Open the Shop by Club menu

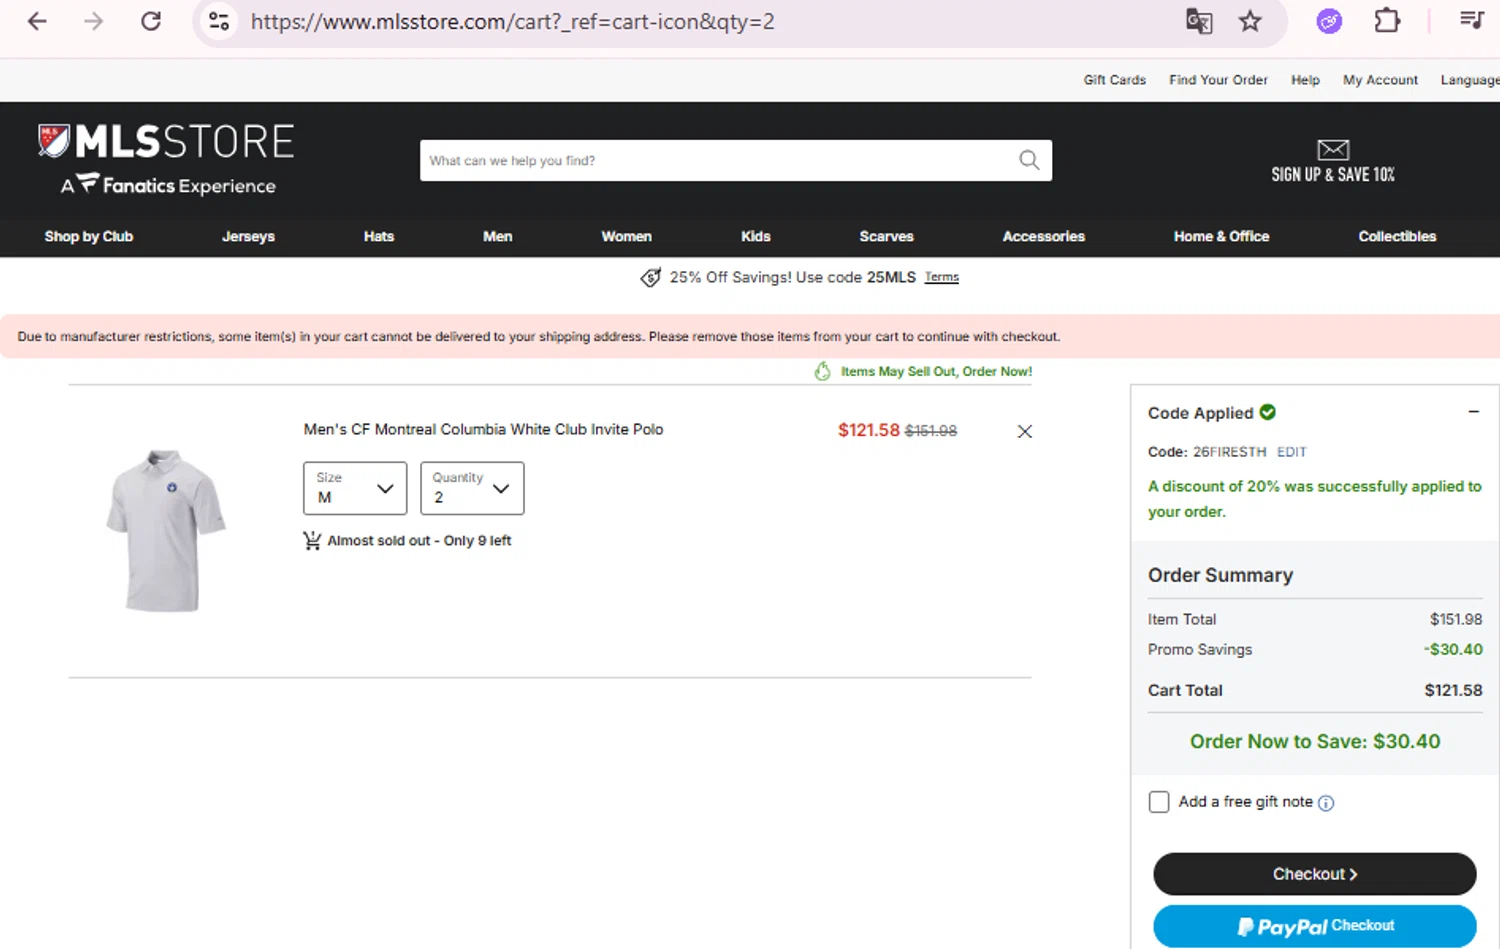89,236
